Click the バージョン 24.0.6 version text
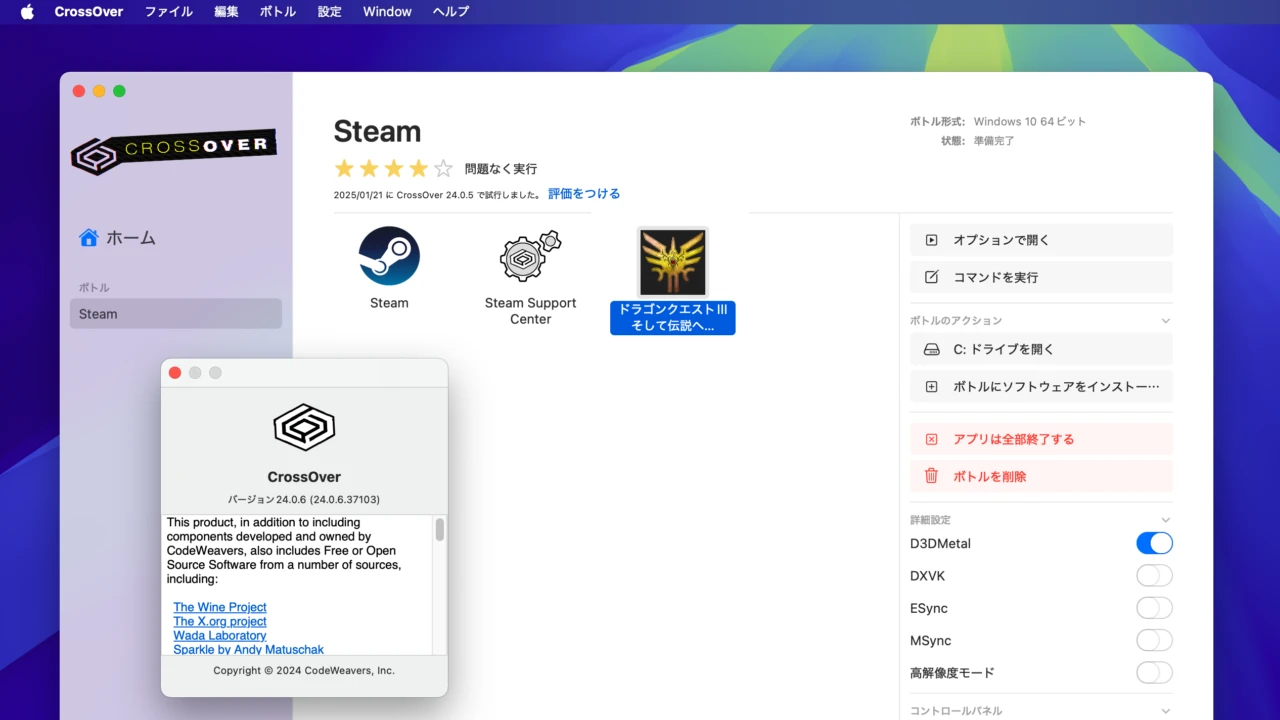Viewport: 1280px width, 720px height. tap(304, 499)
